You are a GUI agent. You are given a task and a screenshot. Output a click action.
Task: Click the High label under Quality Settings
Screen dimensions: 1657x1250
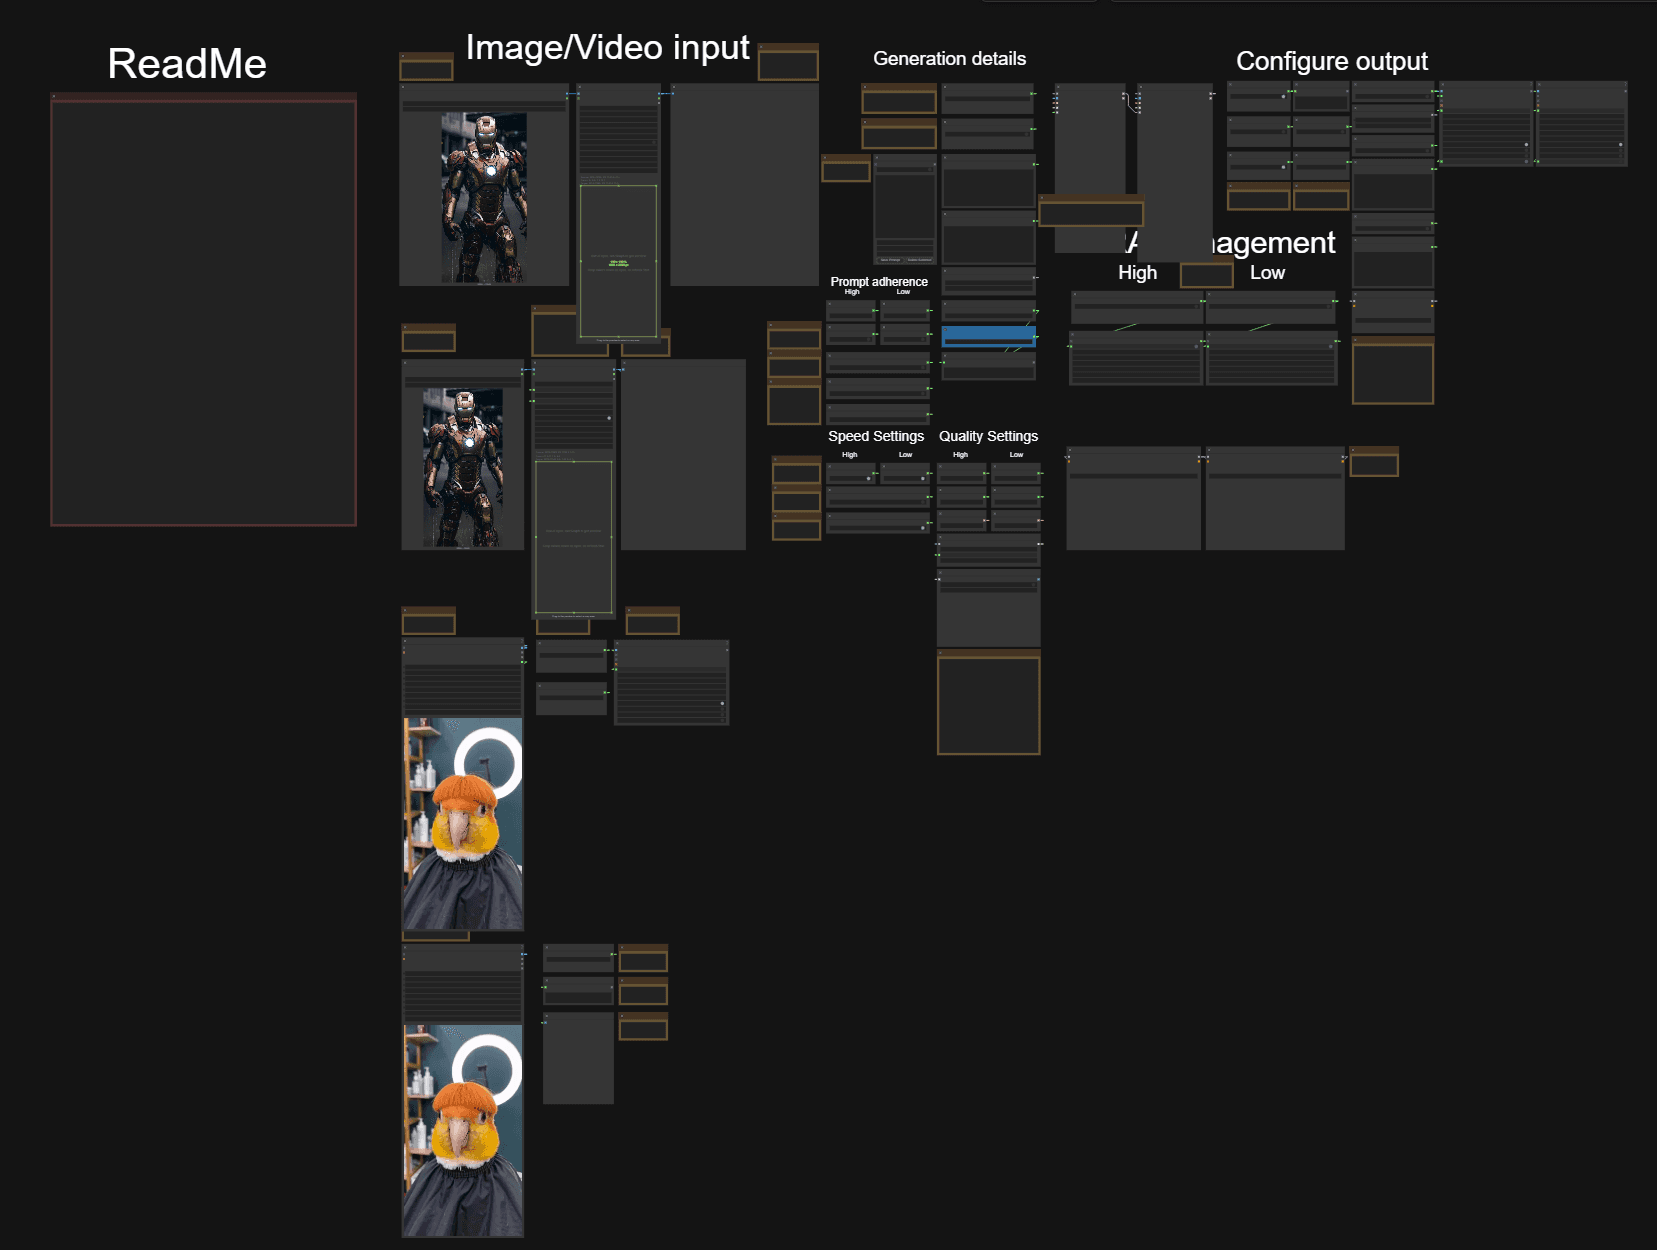[x=960, y=455]
